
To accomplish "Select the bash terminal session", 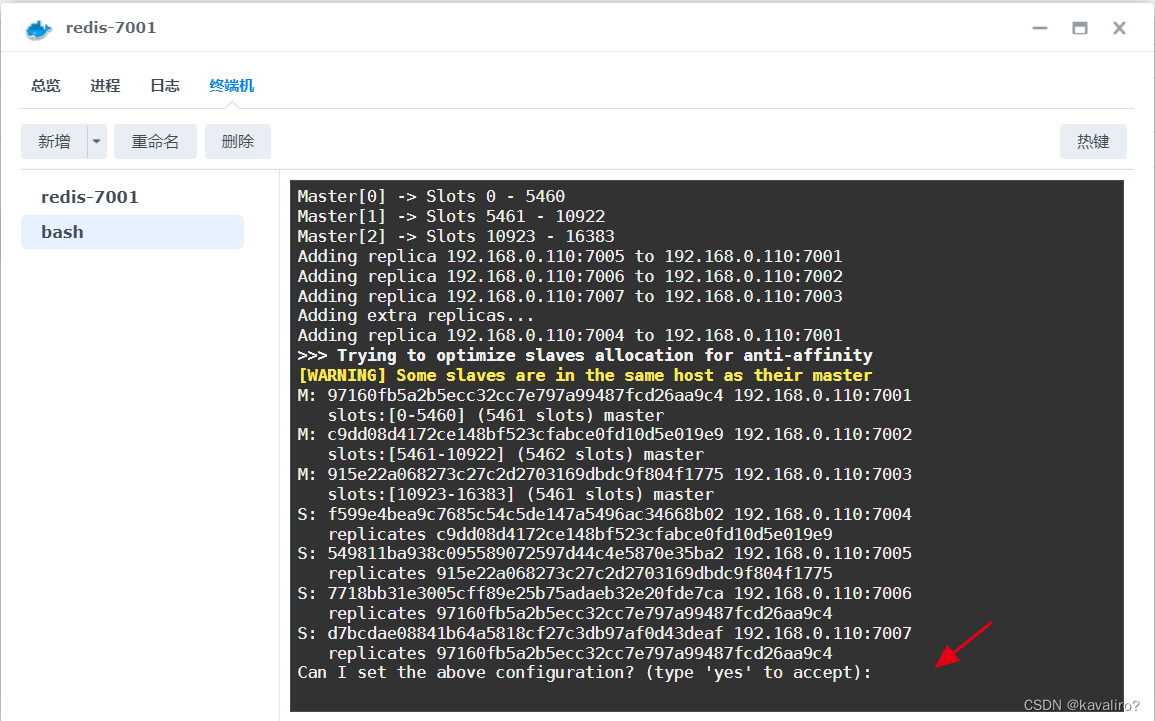I will coord(133,232).
